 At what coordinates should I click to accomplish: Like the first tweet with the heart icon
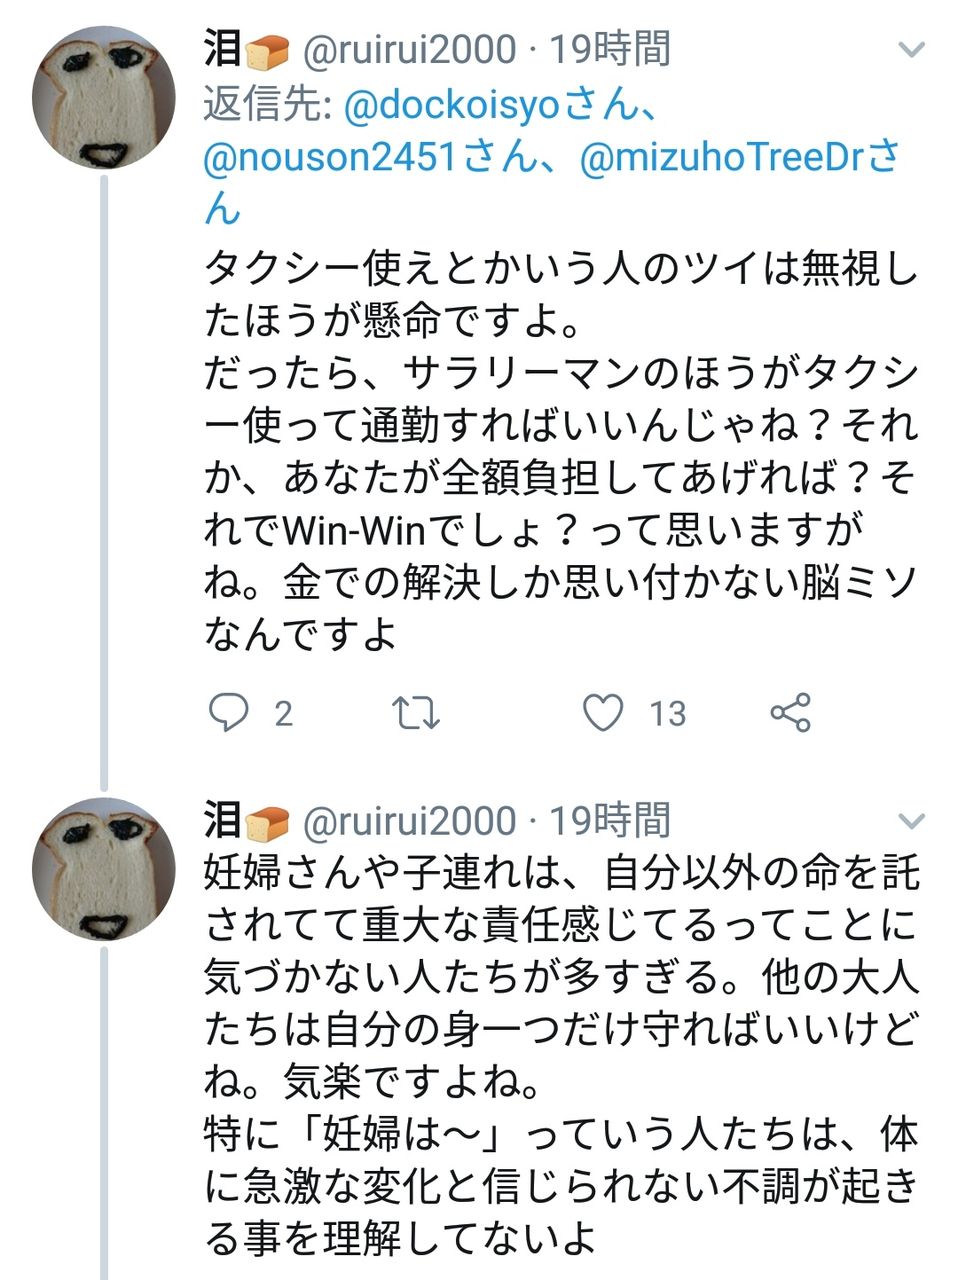point(603,713)
